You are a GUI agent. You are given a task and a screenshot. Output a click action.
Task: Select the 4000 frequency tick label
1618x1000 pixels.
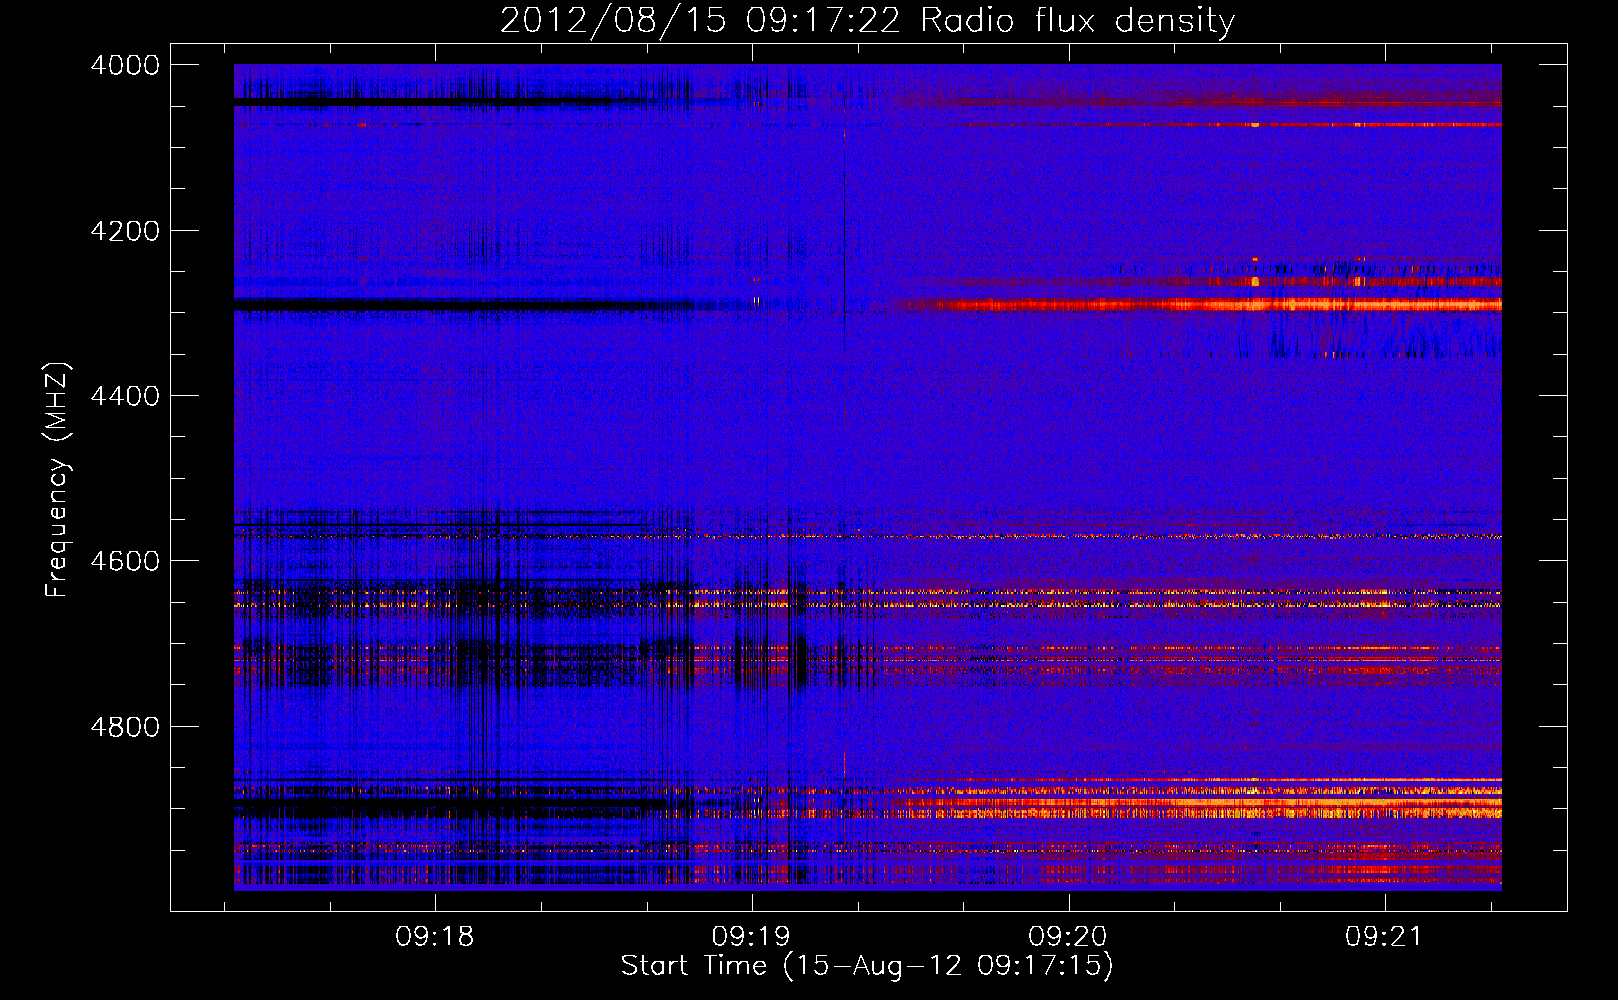pos(125,65)
